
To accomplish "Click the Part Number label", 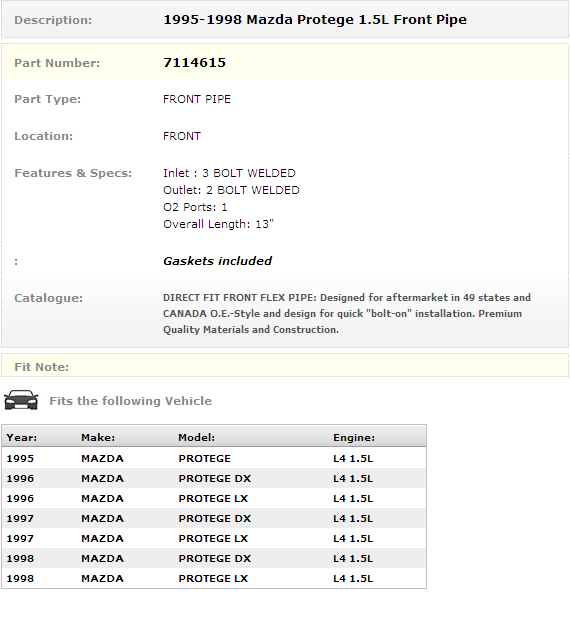I will point(57,63).
